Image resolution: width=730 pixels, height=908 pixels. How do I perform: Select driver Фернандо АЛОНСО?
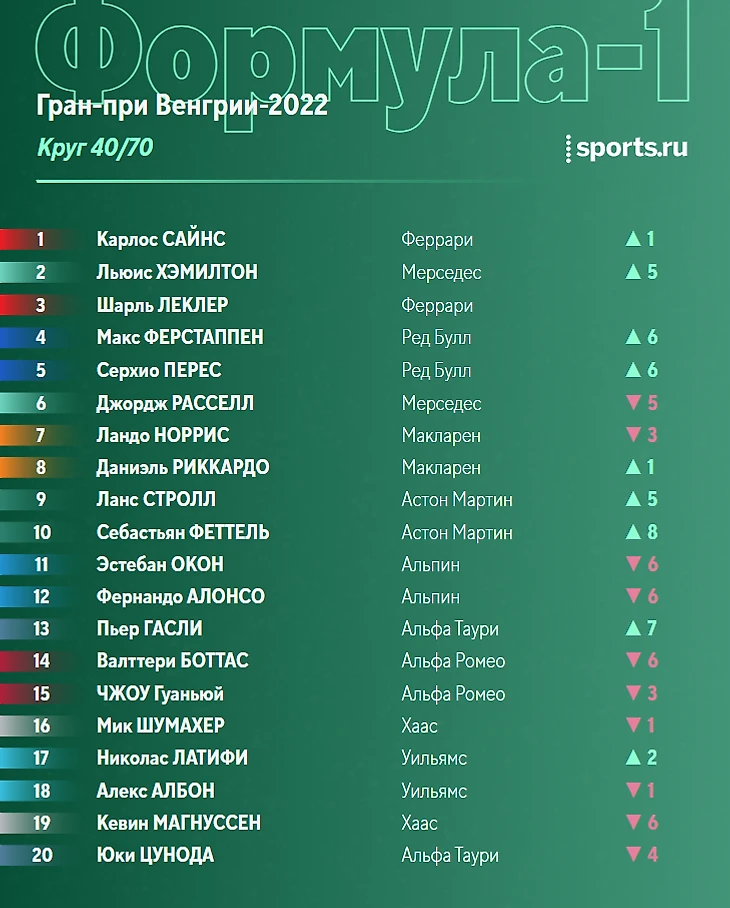click(181, 596)
